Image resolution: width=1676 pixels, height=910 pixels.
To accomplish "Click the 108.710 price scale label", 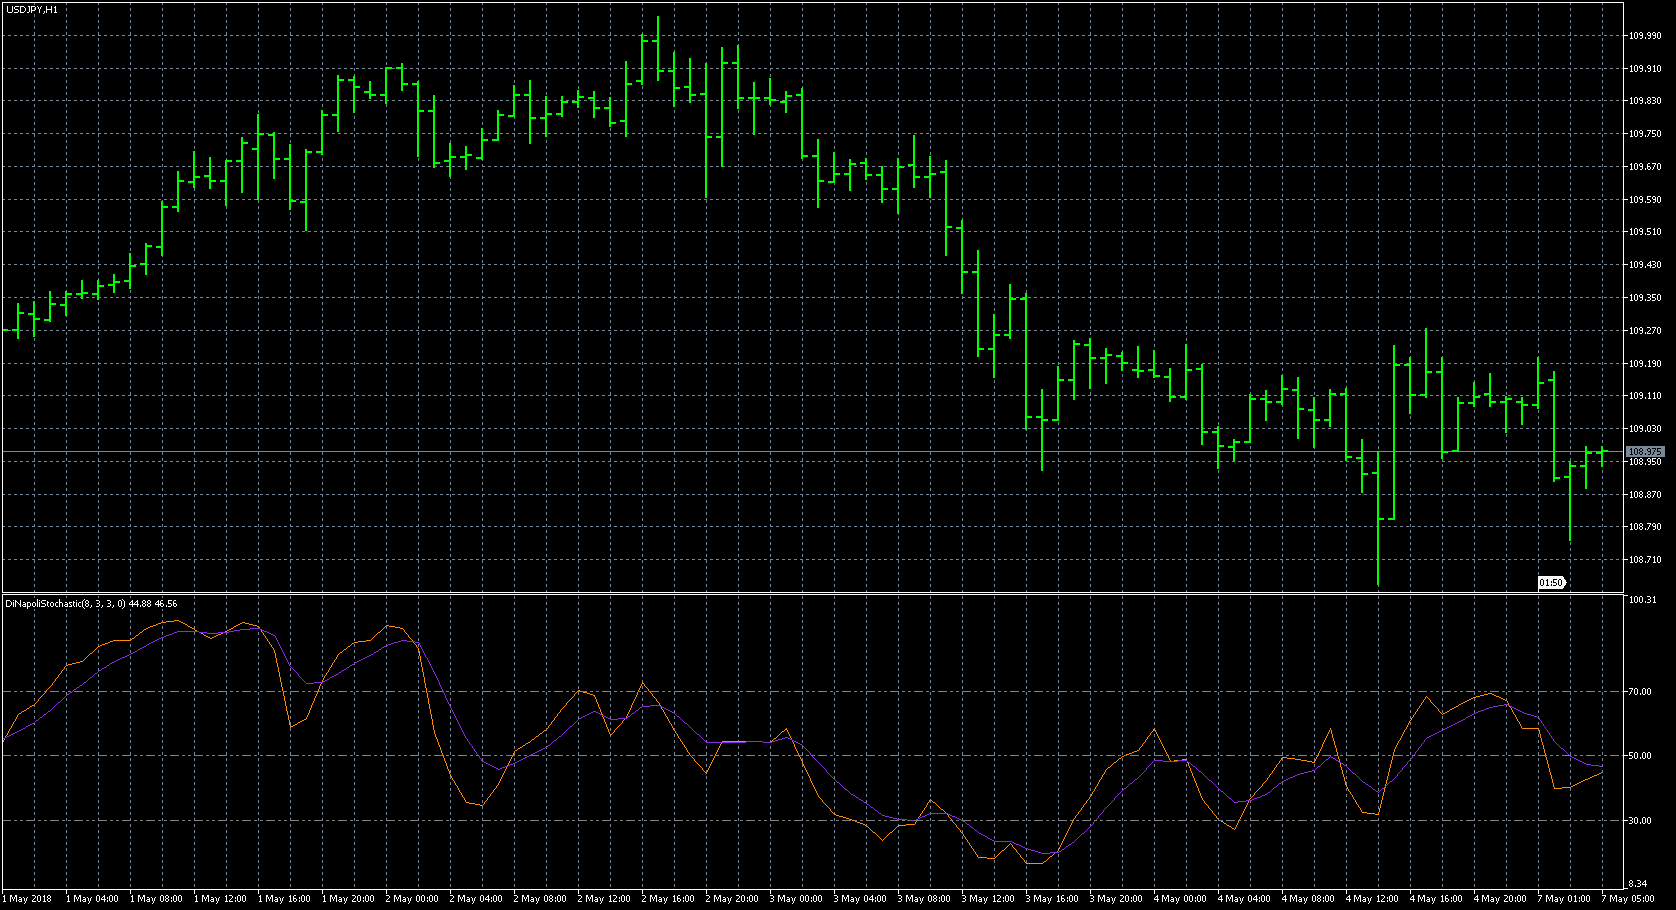I will click(1645, 560).
